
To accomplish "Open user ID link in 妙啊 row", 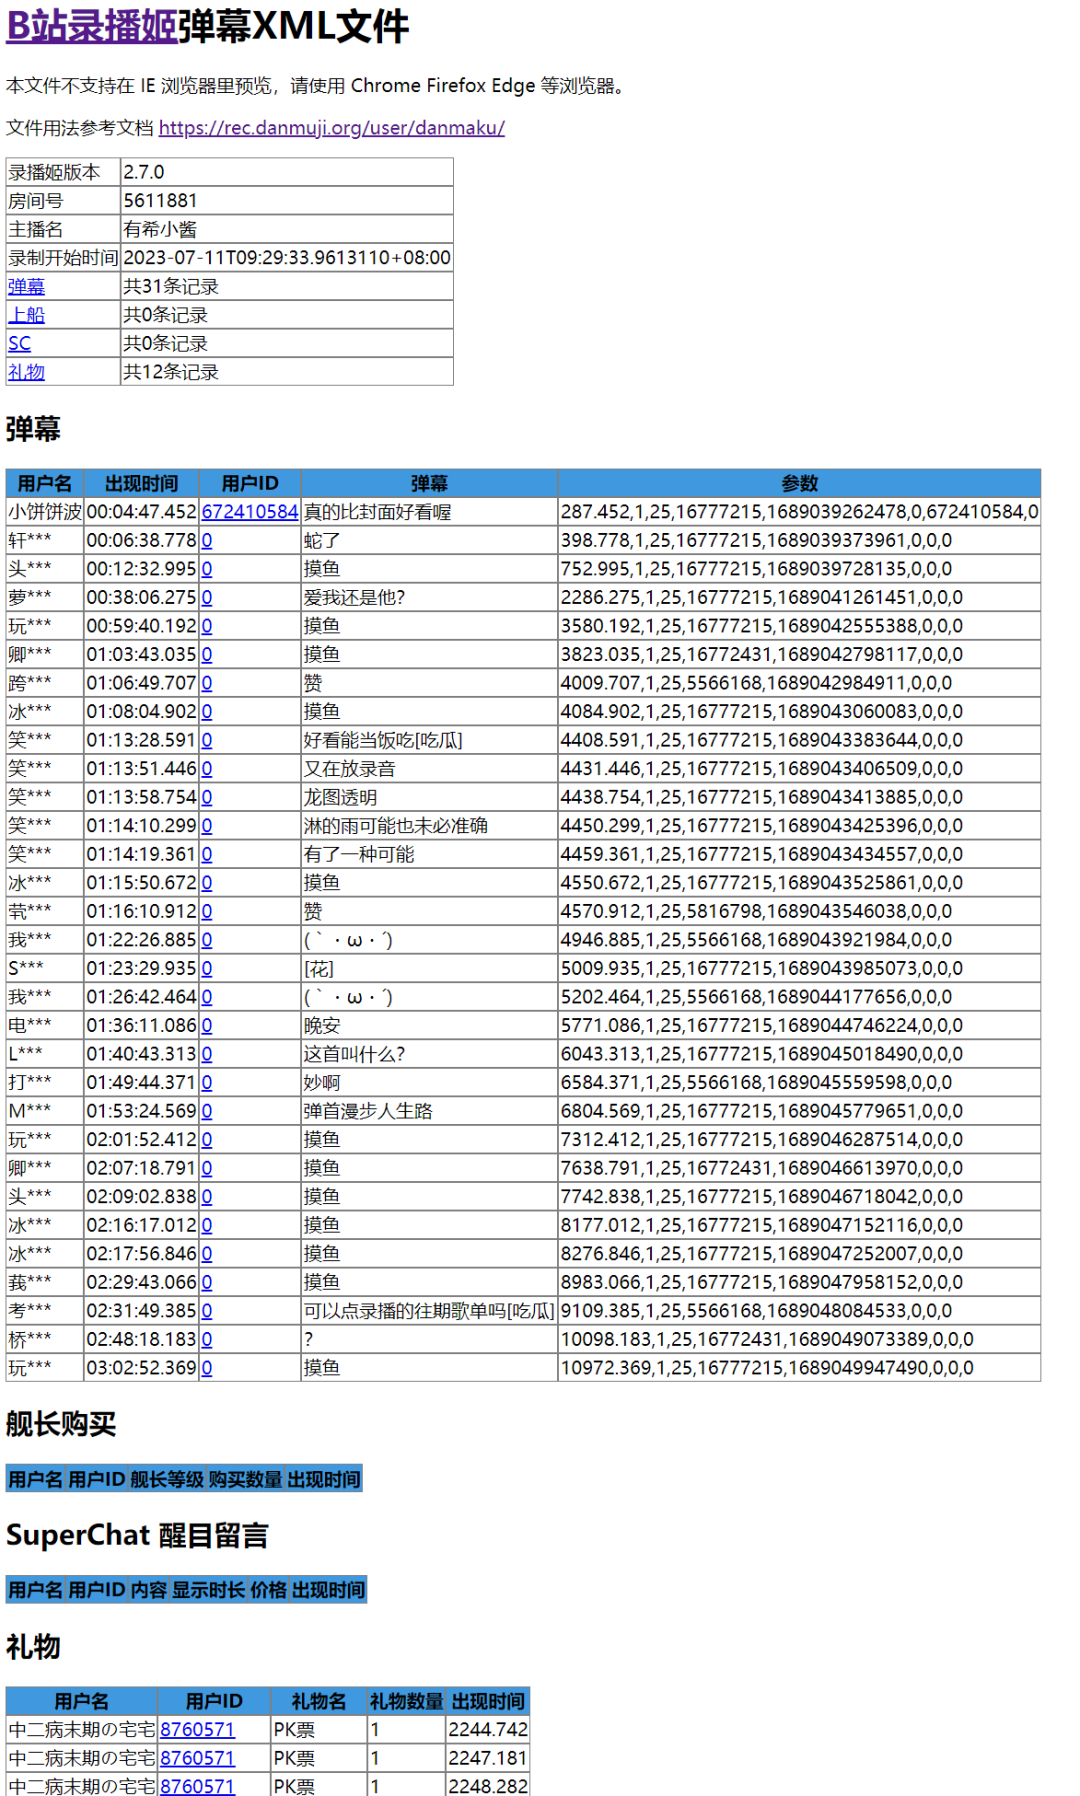I will point(207,1082).
